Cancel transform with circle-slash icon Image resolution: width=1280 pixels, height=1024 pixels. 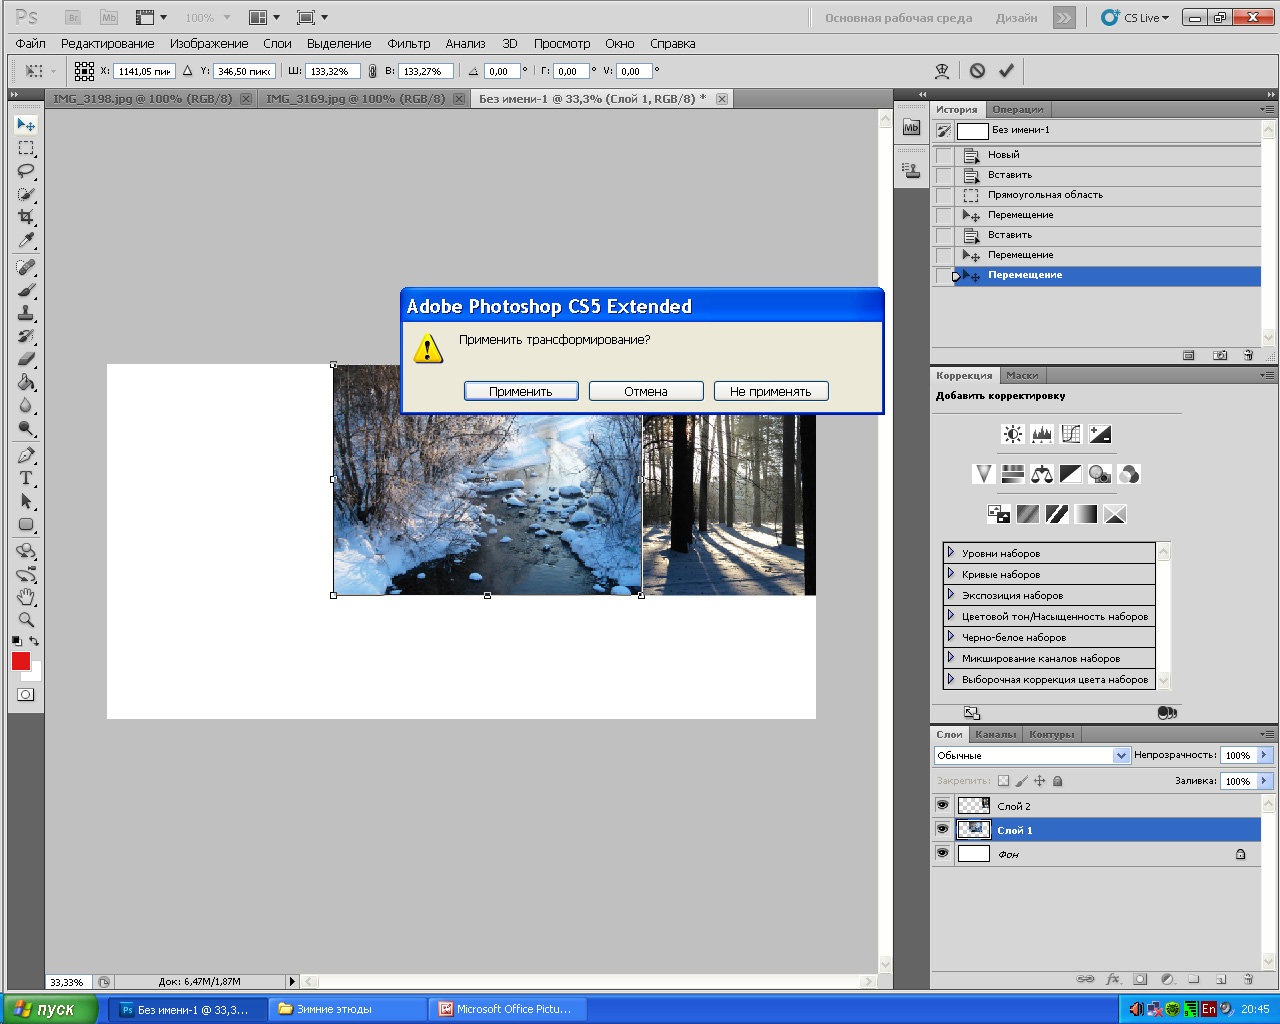977,70
